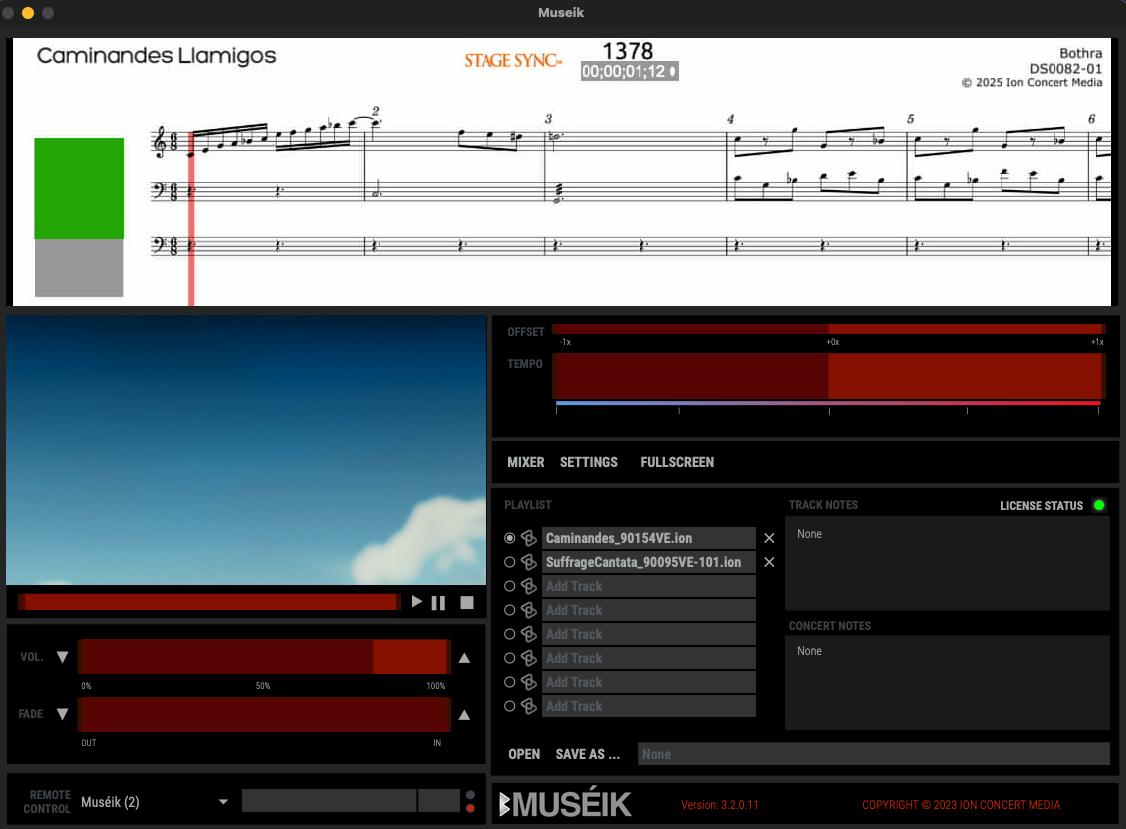Image resolution: width=1126 pixels, height=829 pixels.
Task: Seek within the red playback progress bar
Action: (208, 602)
